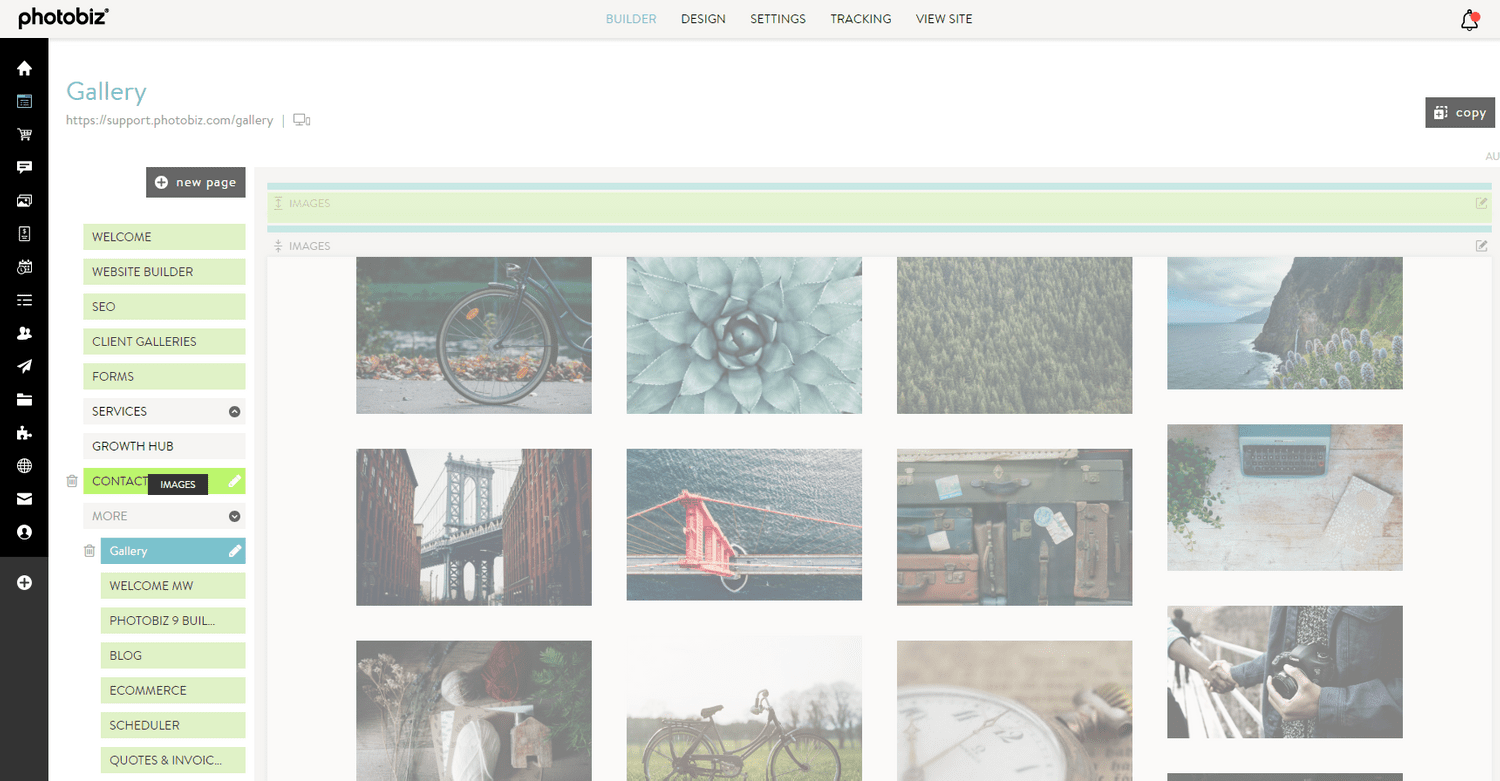This screenshot has width=1500, height=781.
Task: Select the bicycle wheel image thumbnail
Action: coord(473,335)
